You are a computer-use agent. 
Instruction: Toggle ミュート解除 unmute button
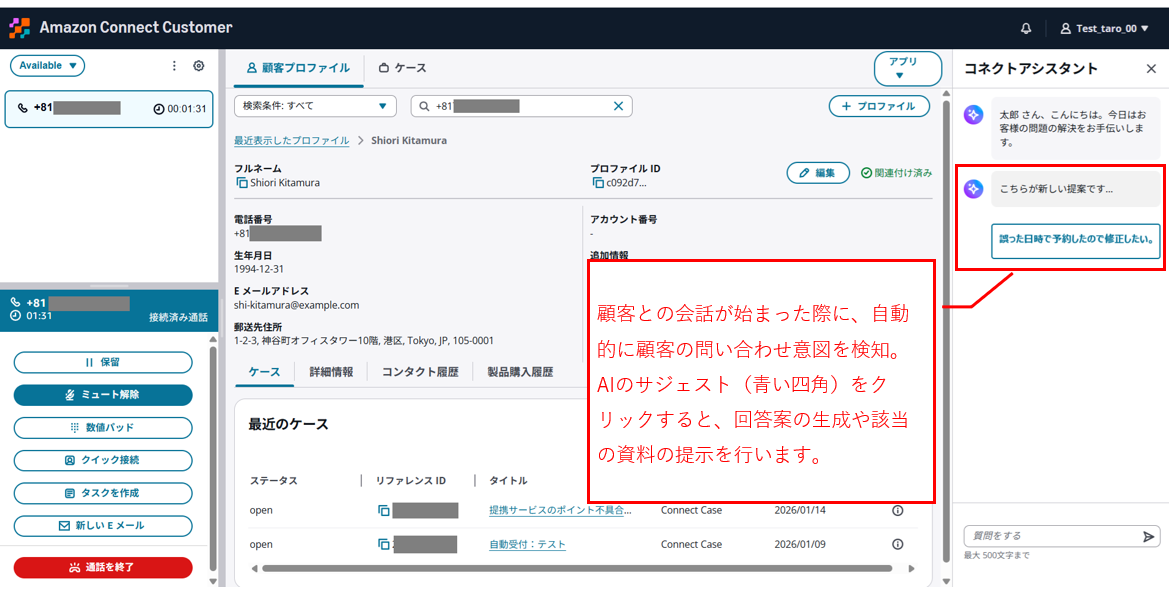pyautogui.click(x=103, y=395)
